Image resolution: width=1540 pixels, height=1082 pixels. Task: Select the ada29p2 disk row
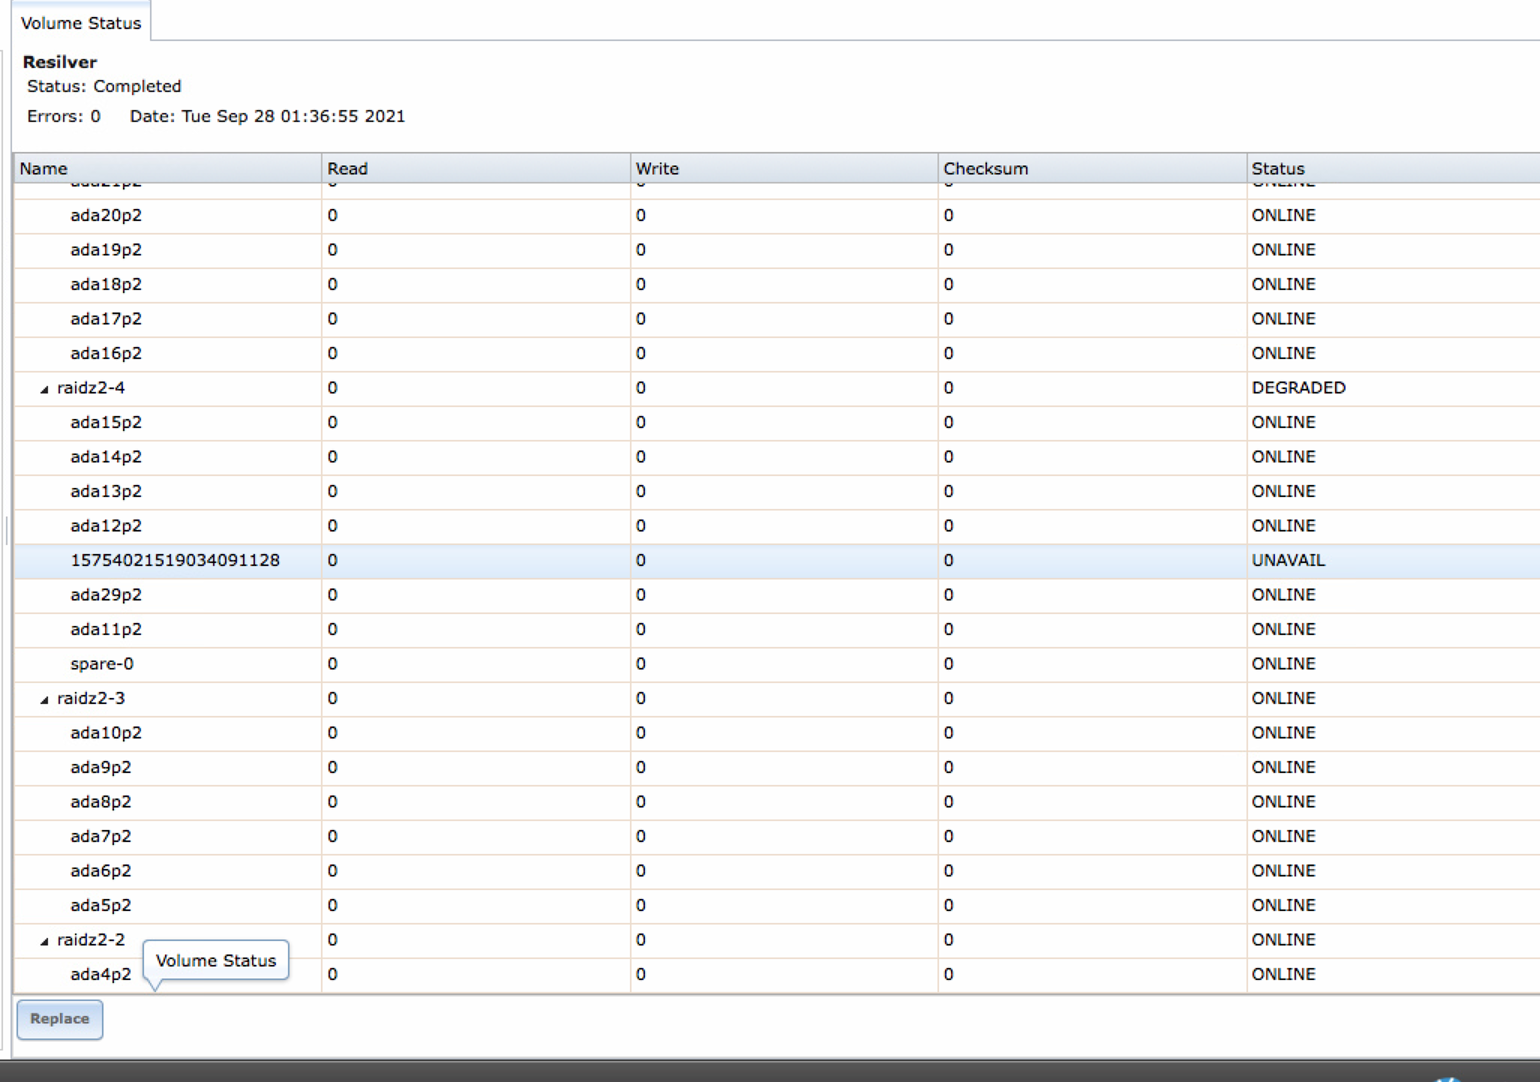tap(106, 595)
